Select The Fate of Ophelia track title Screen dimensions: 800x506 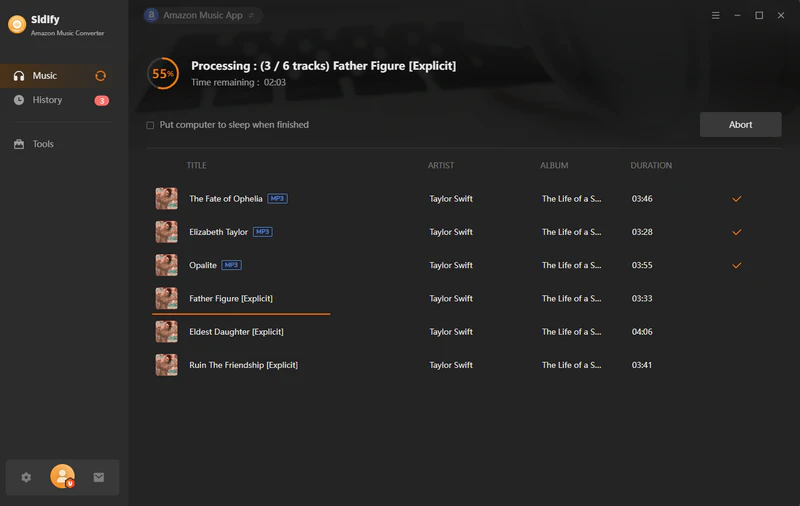[x=226, y=199]
